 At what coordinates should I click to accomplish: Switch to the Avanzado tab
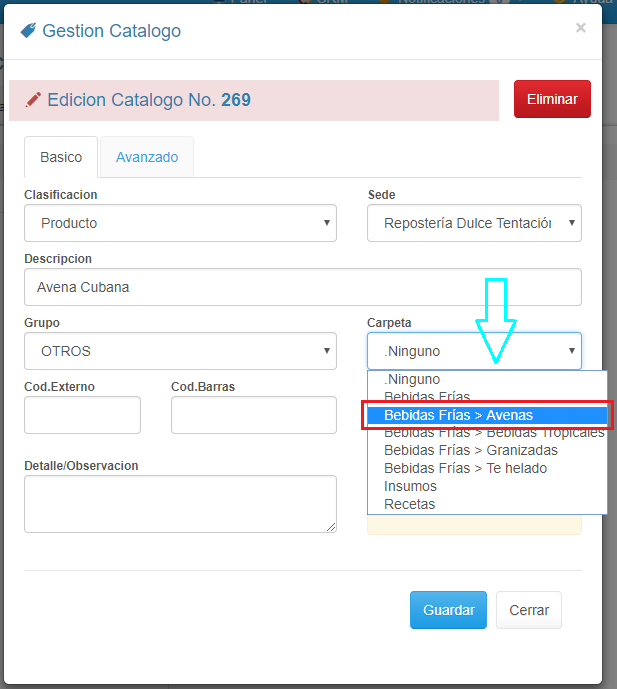[147, 157]
